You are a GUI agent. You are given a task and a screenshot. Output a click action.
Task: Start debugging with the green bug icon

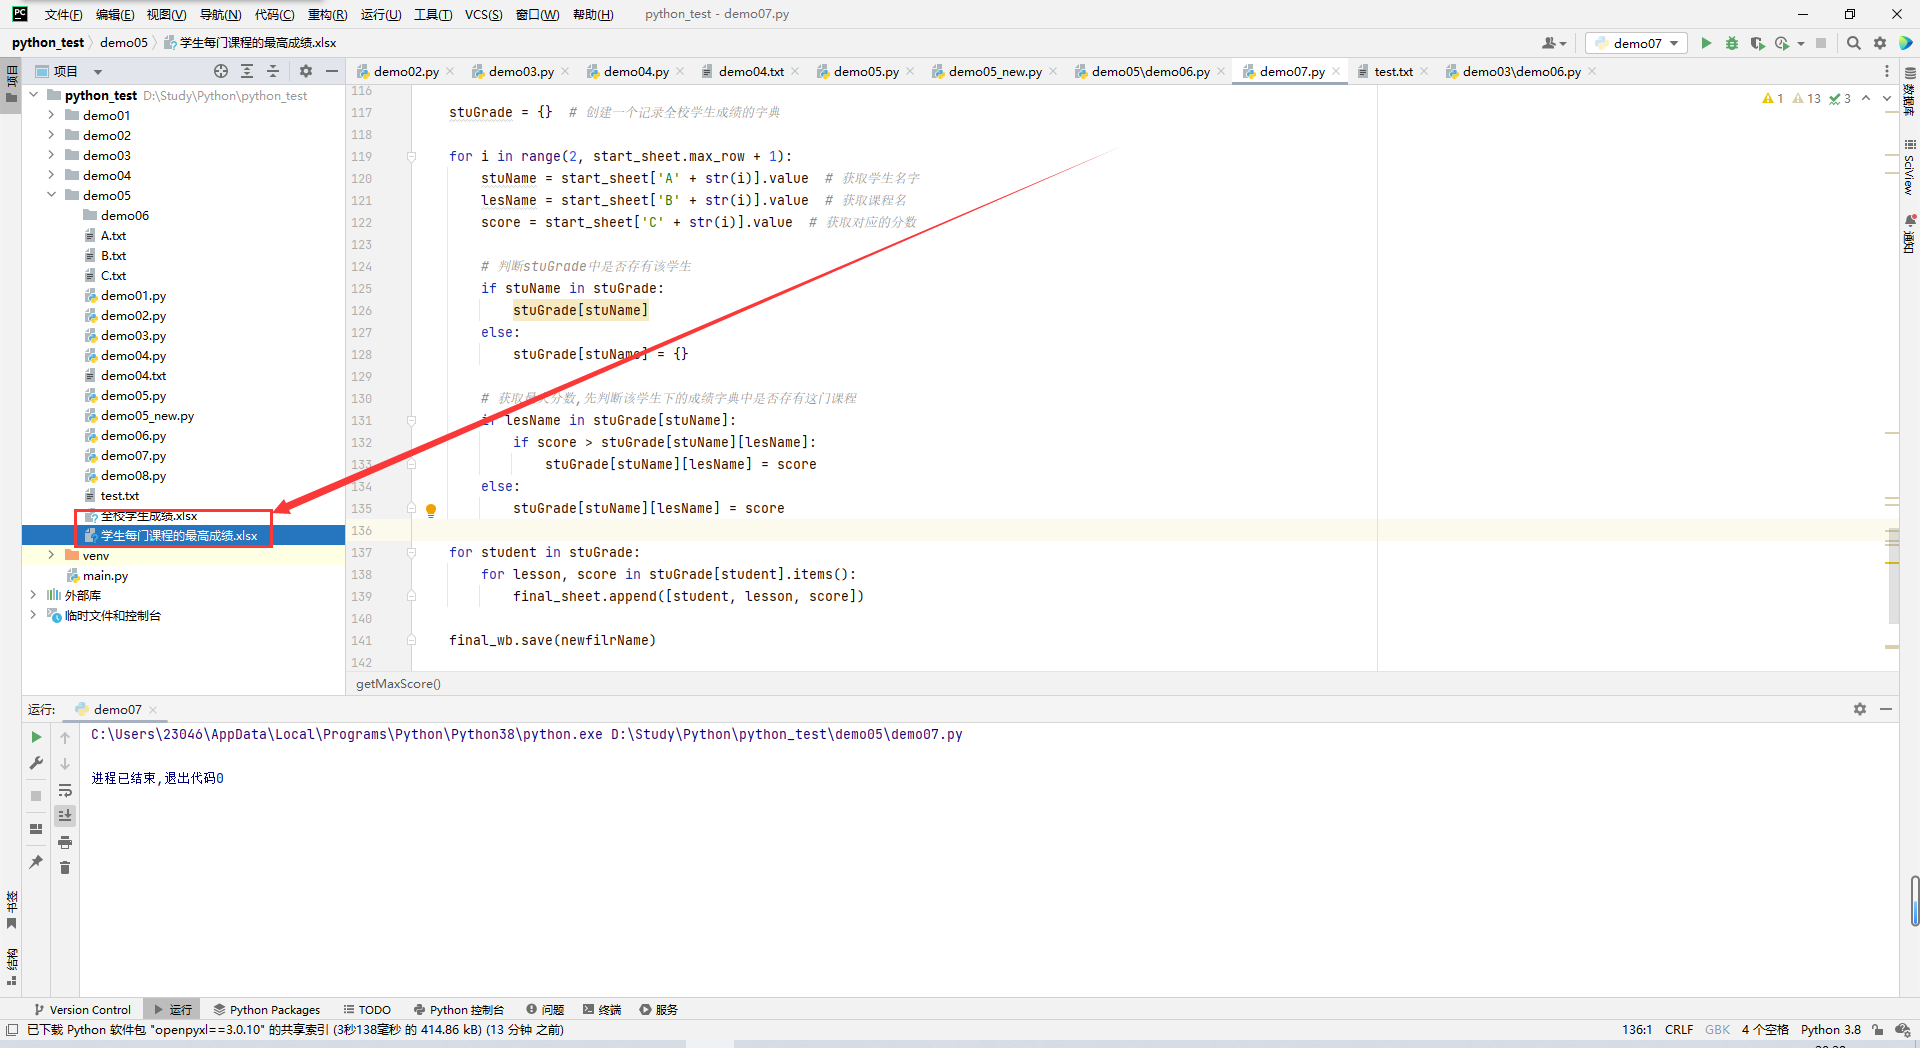(1732, 43)
